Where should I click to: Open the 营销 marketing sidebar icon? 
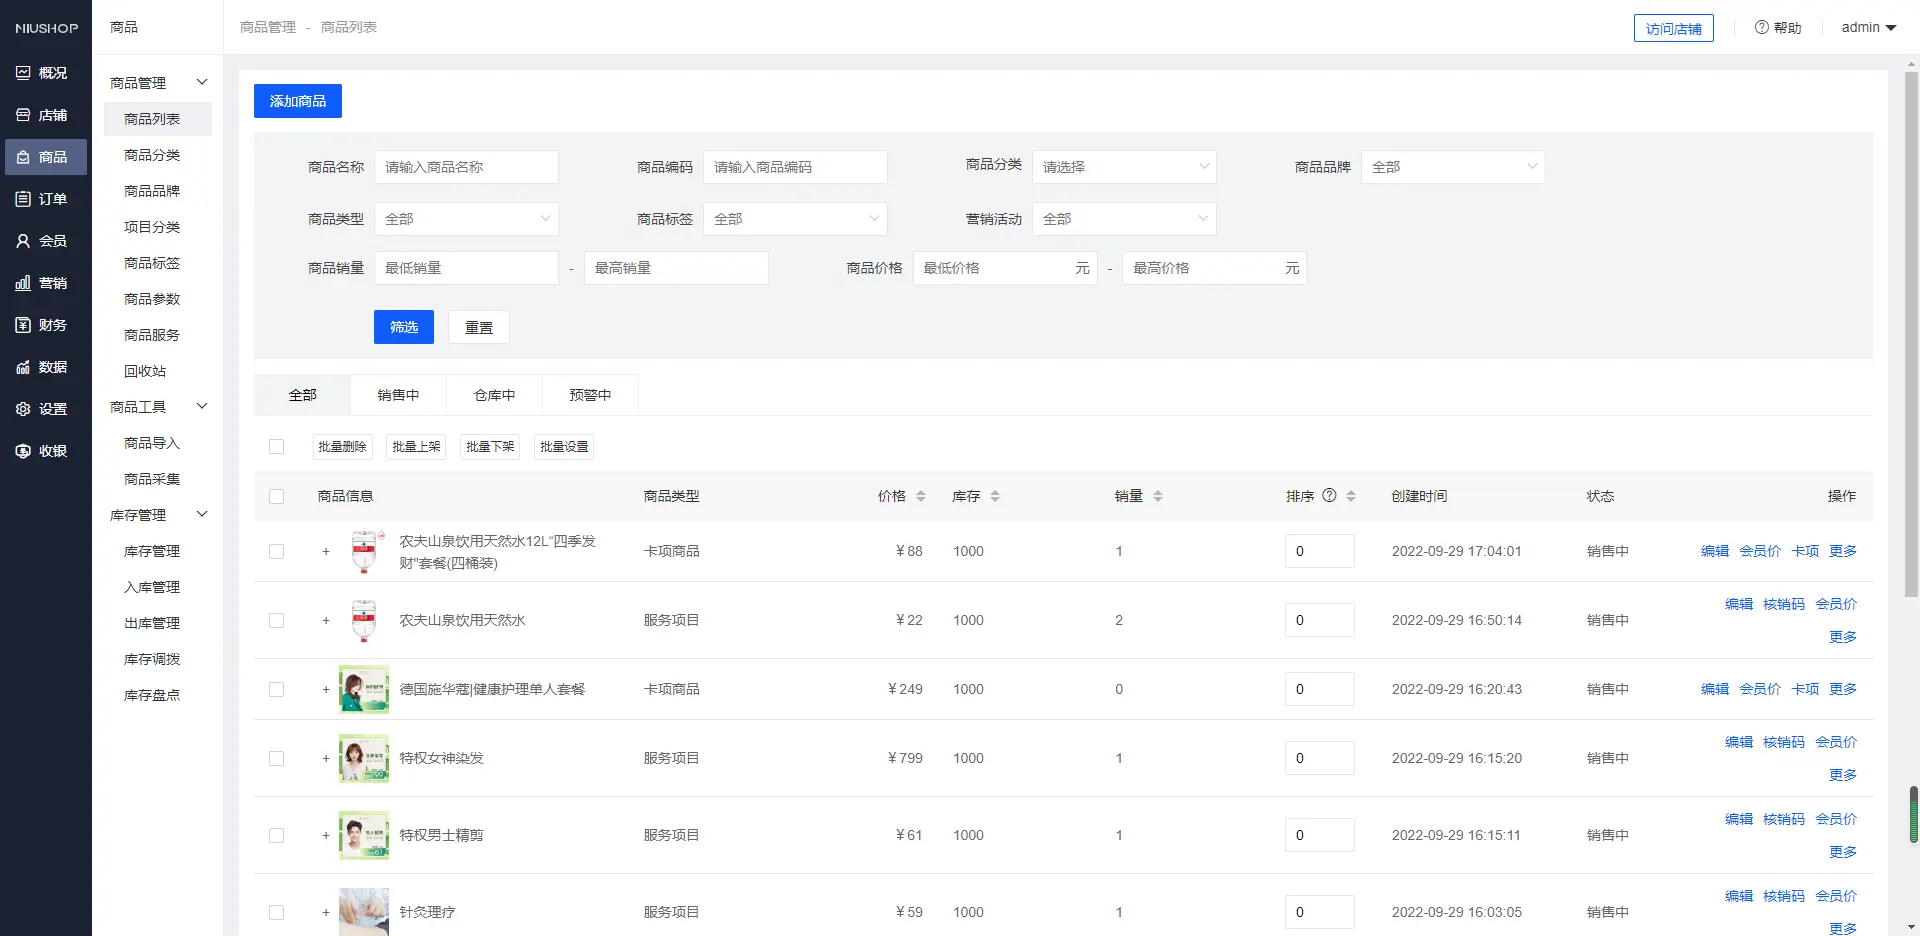pos(23,283)
